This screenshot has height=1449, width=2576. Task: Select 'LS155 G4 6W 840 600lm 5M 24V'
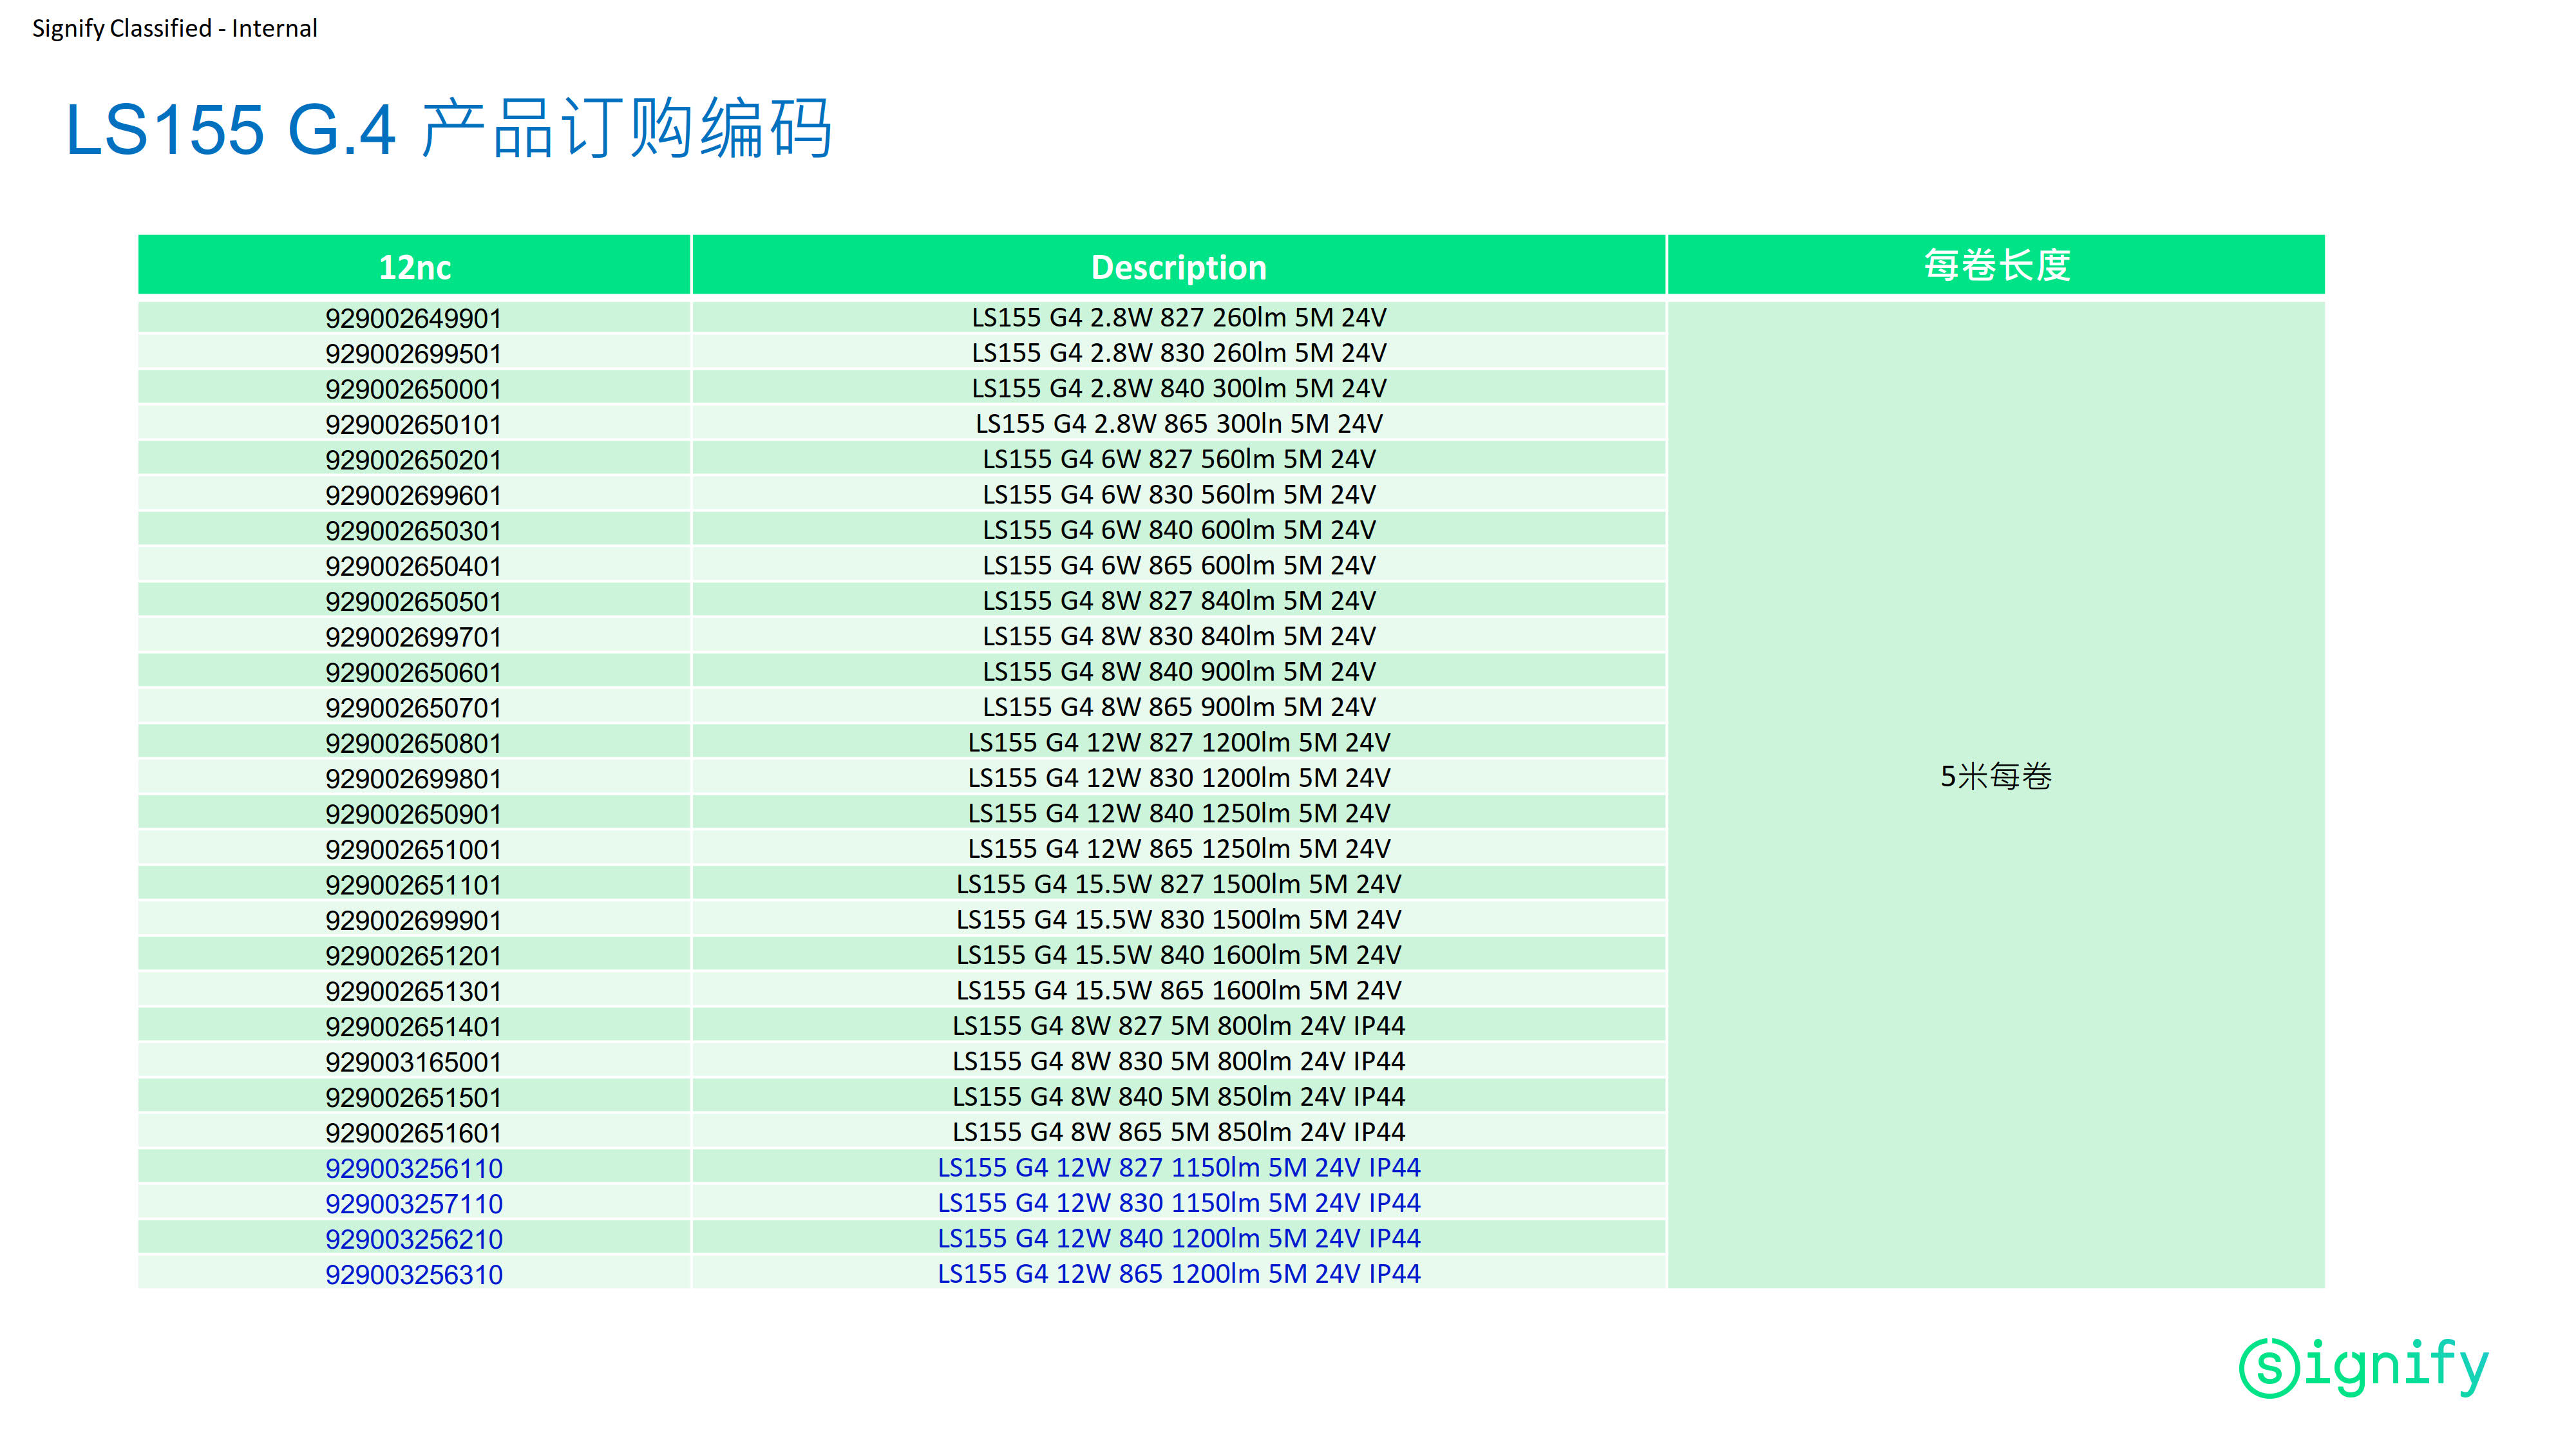coord(1179,530)
